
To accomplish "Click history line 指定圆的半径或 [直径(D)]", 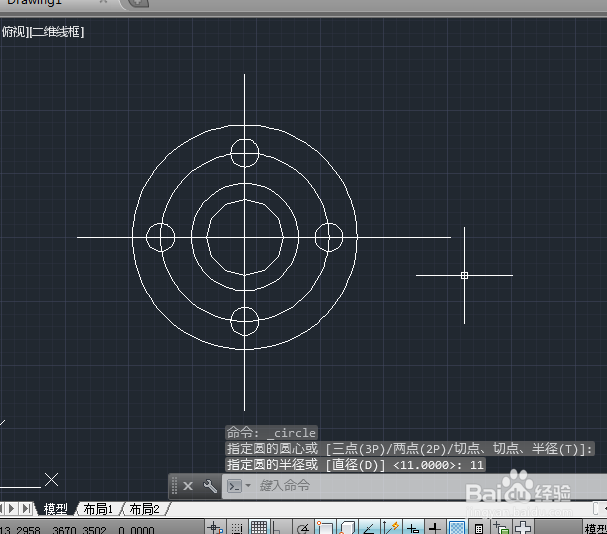I will [x=355, y=464].
